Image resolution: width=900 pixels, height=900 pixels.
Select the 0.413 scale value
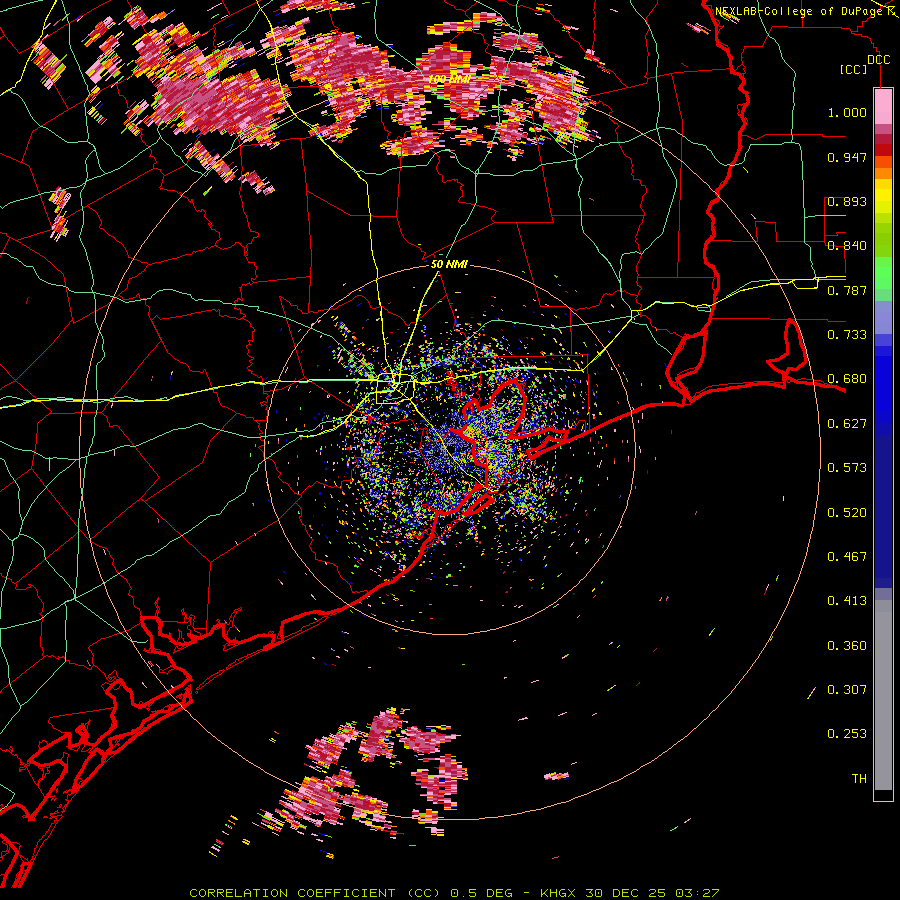847,601
